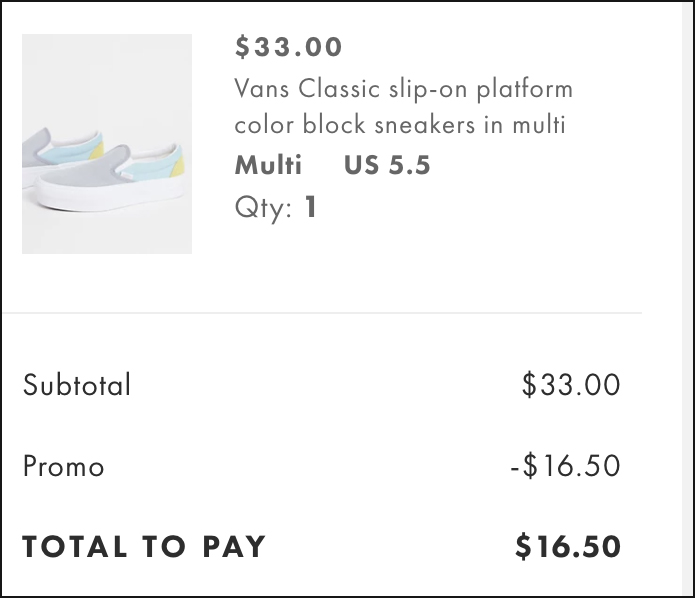The image size is (695, 598).
Task: Click the Promo label
Action: [63, 466]
